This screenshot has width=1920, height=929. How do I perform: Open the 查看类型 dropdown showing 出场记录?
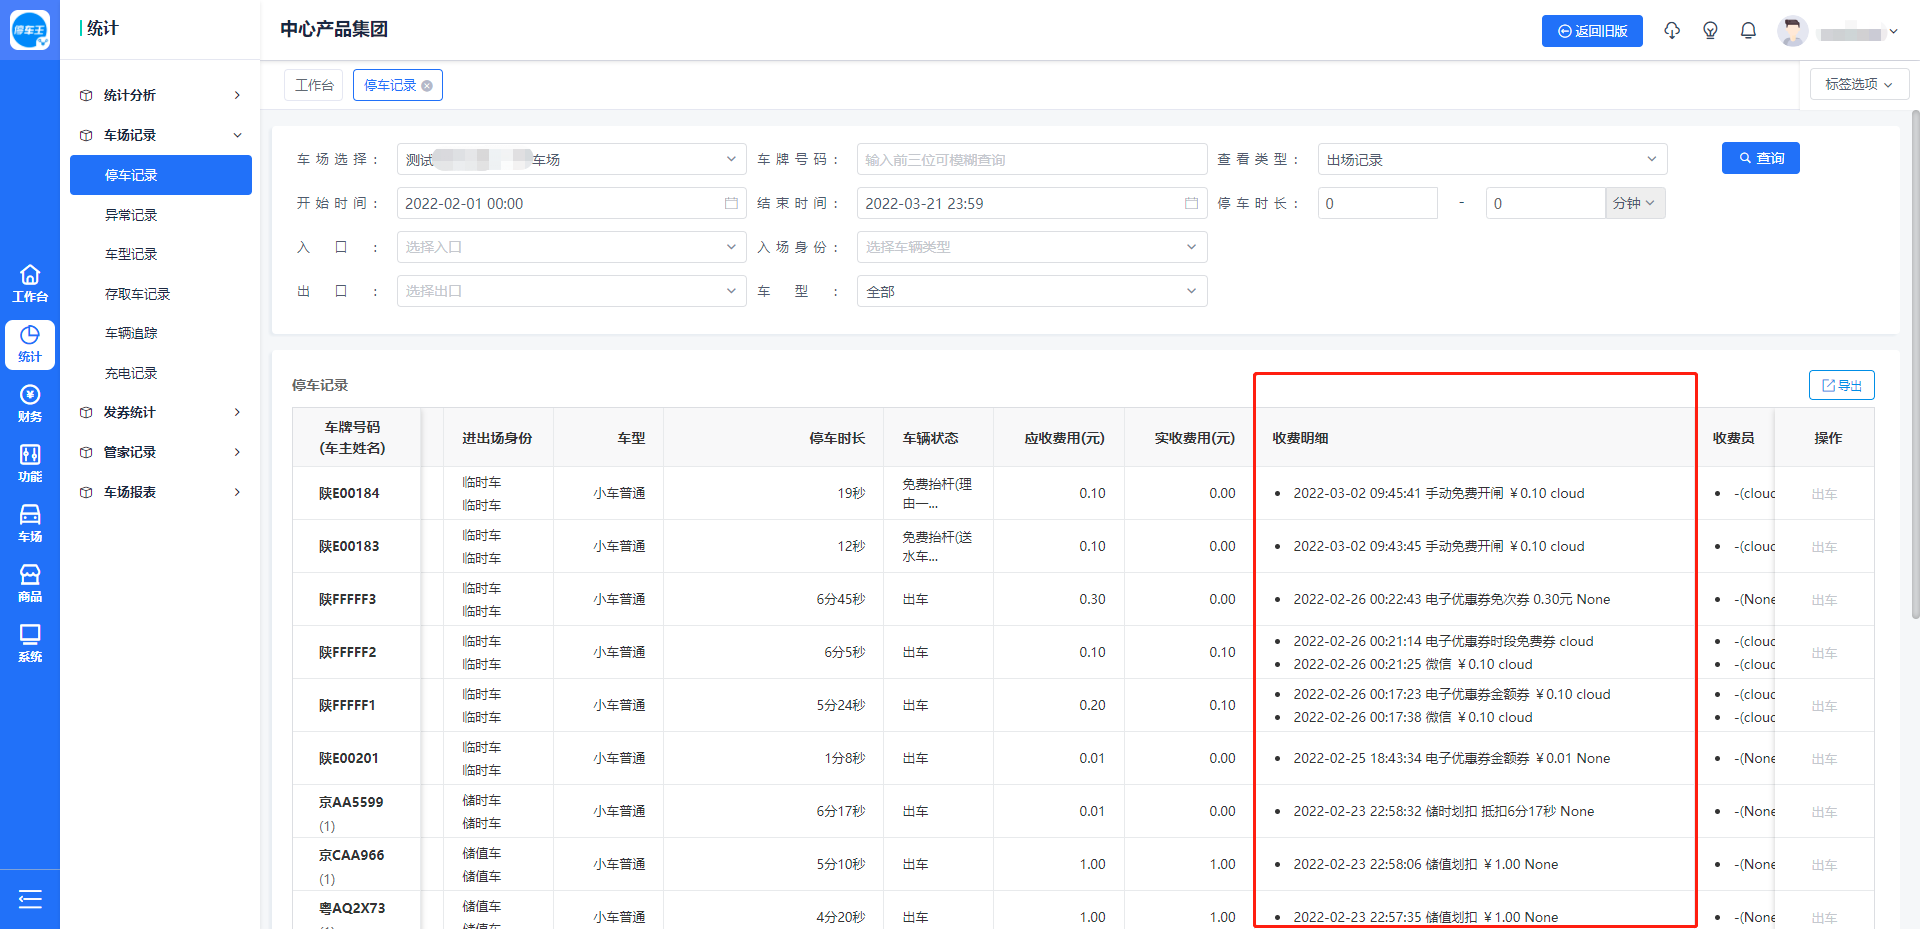click(x=1491, y=160)
